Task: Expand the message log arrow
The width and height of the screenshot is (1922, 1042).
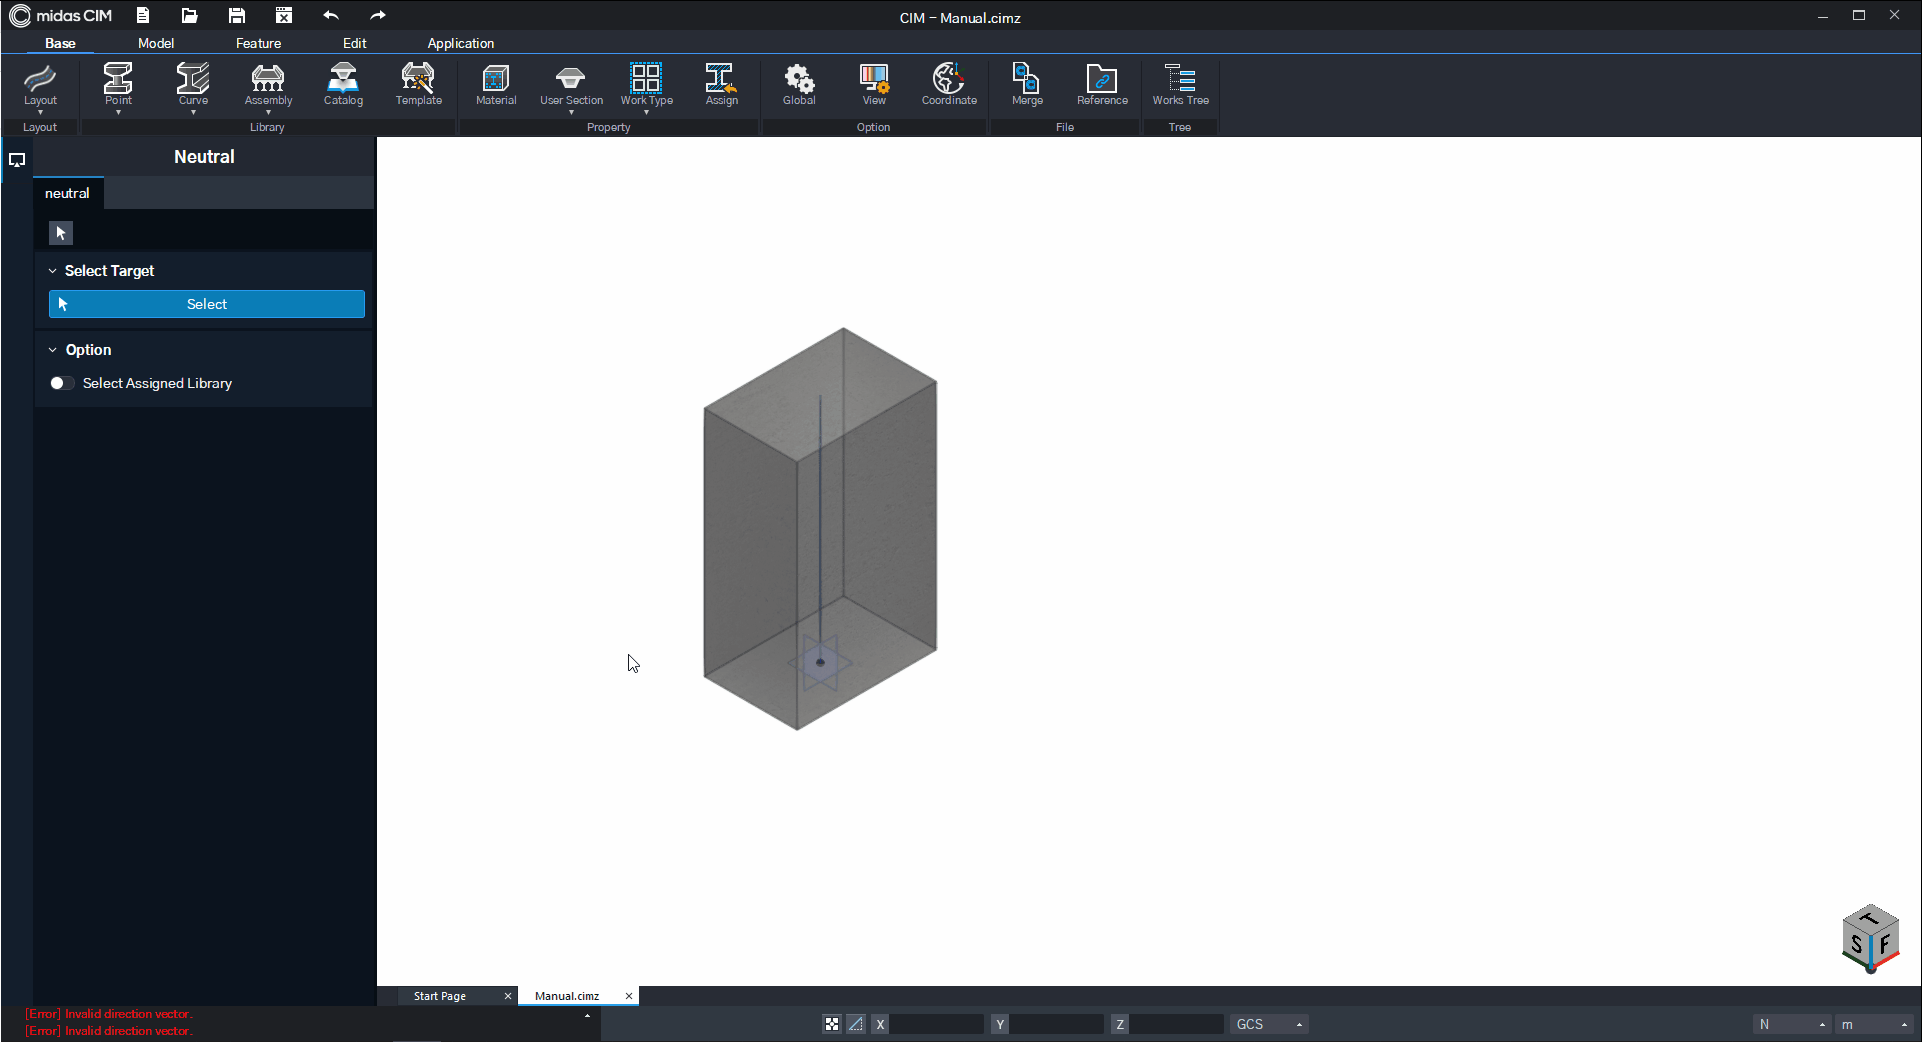Action: pos(587,1016)
